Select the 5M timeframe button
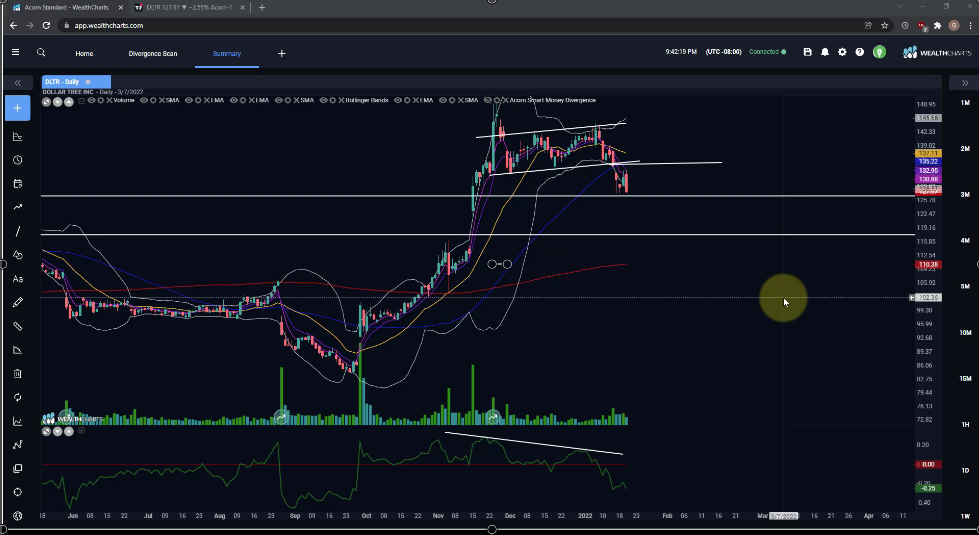 (965, 287)
